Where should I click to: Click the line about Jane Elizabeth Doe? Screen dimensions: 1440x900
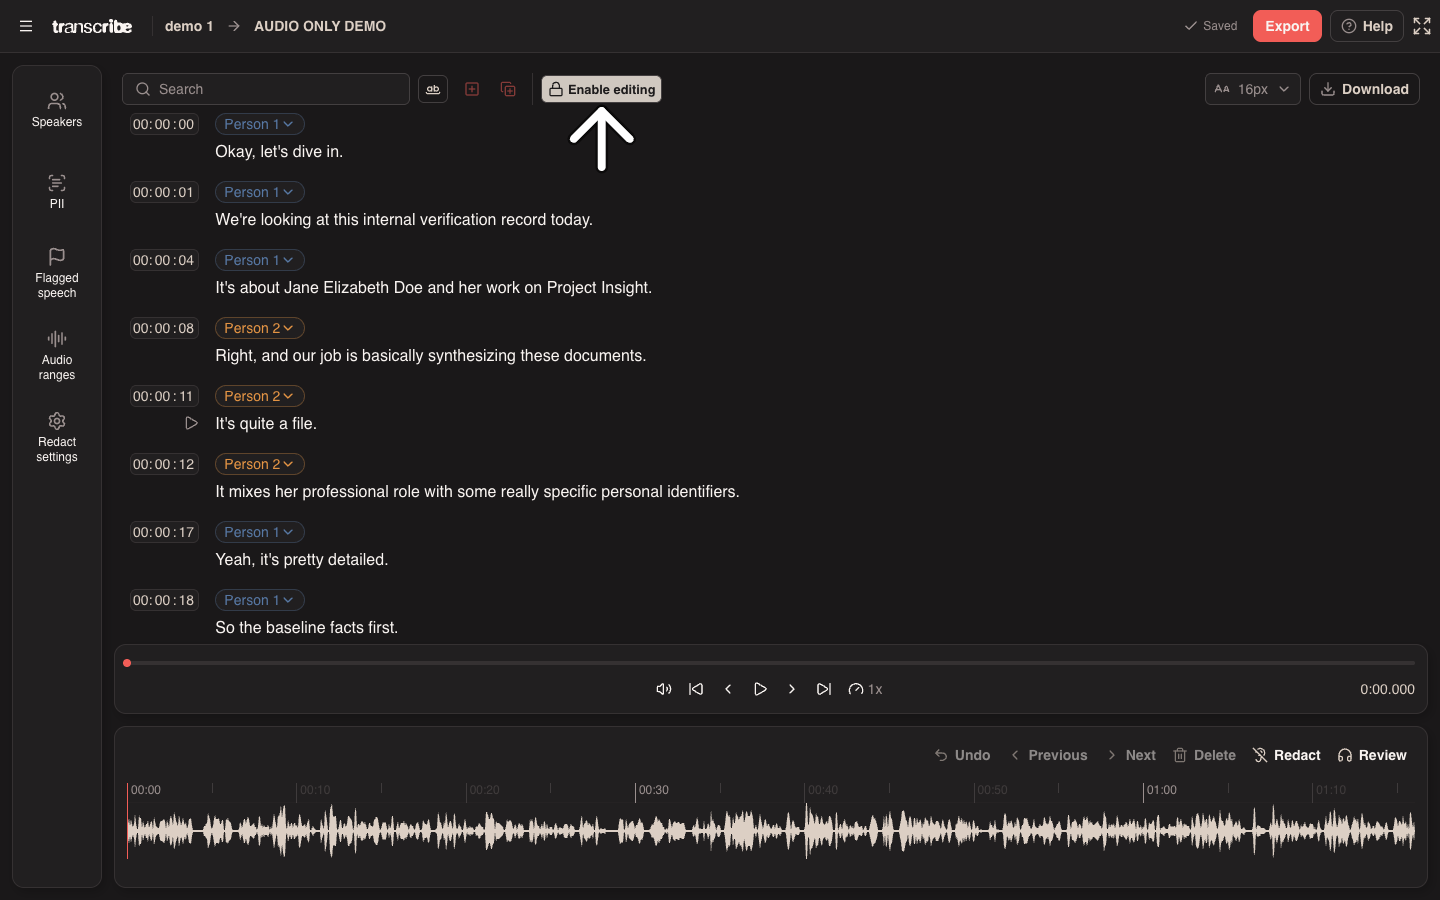click(434, 288)
